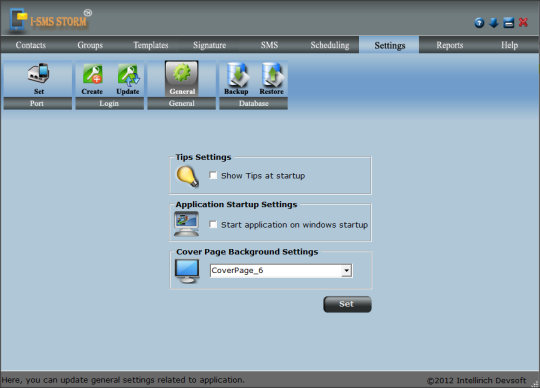This screenshot has height=388, width=540.
Task: Open the Restore database icon
Action: (x=272, y=78)
